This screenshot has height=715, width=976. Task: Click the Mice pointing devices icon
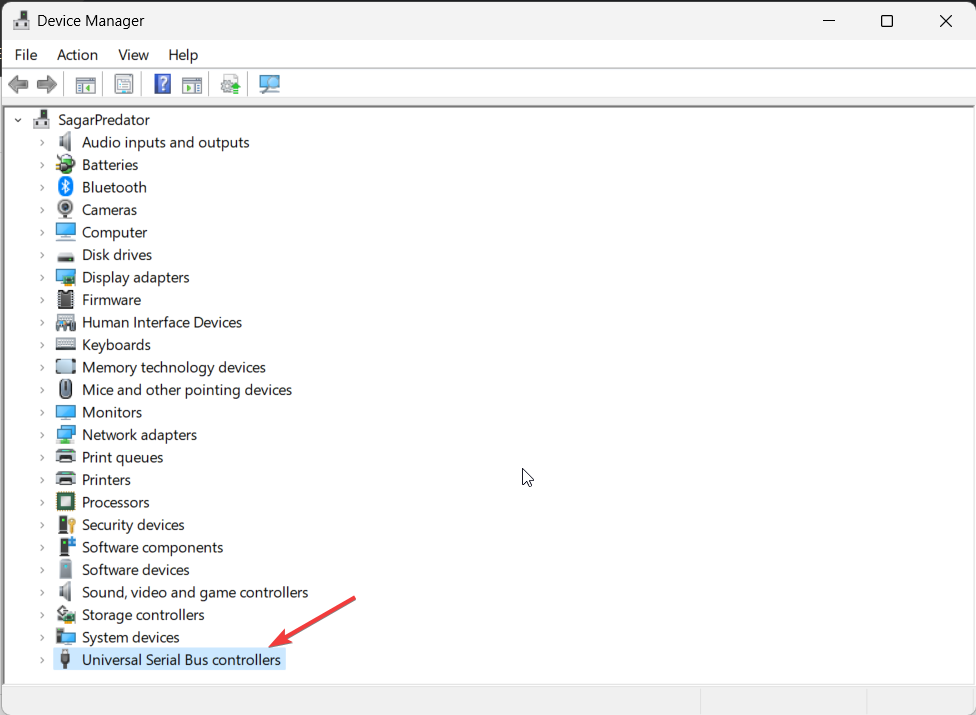pos(65,389)
